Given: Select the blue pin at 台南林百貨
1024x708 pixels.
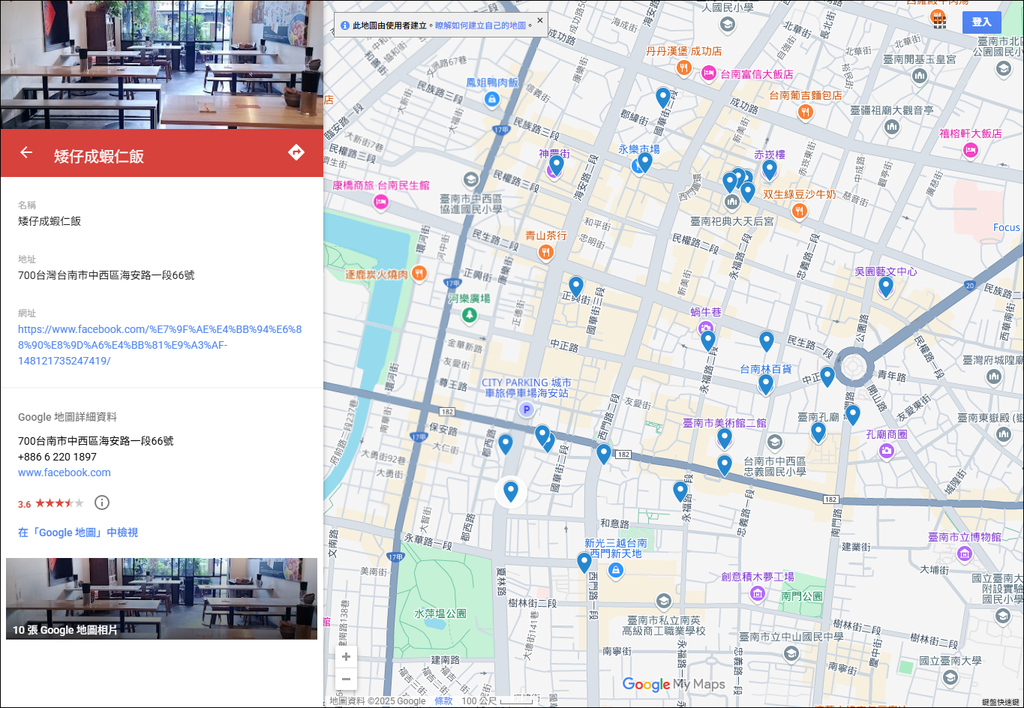Looking at the screenshot, I should [x=765, y=384].
